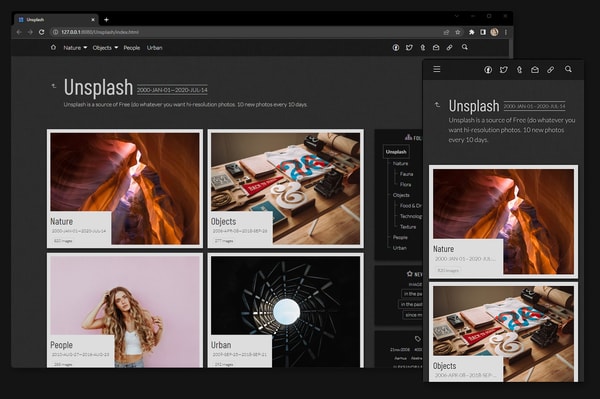Viewport: 600px width, 399px height.
Task: Share on Tumblr in the mobile window
Action: 519,70
